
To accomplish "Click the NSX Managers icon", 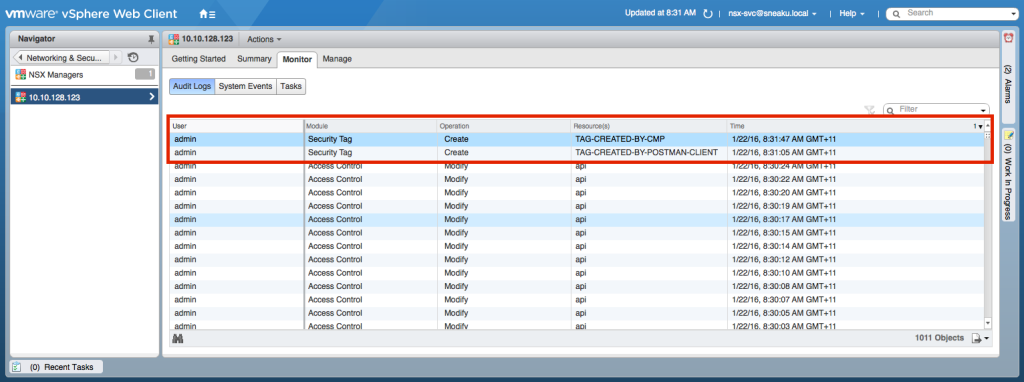I will point(21,74).
